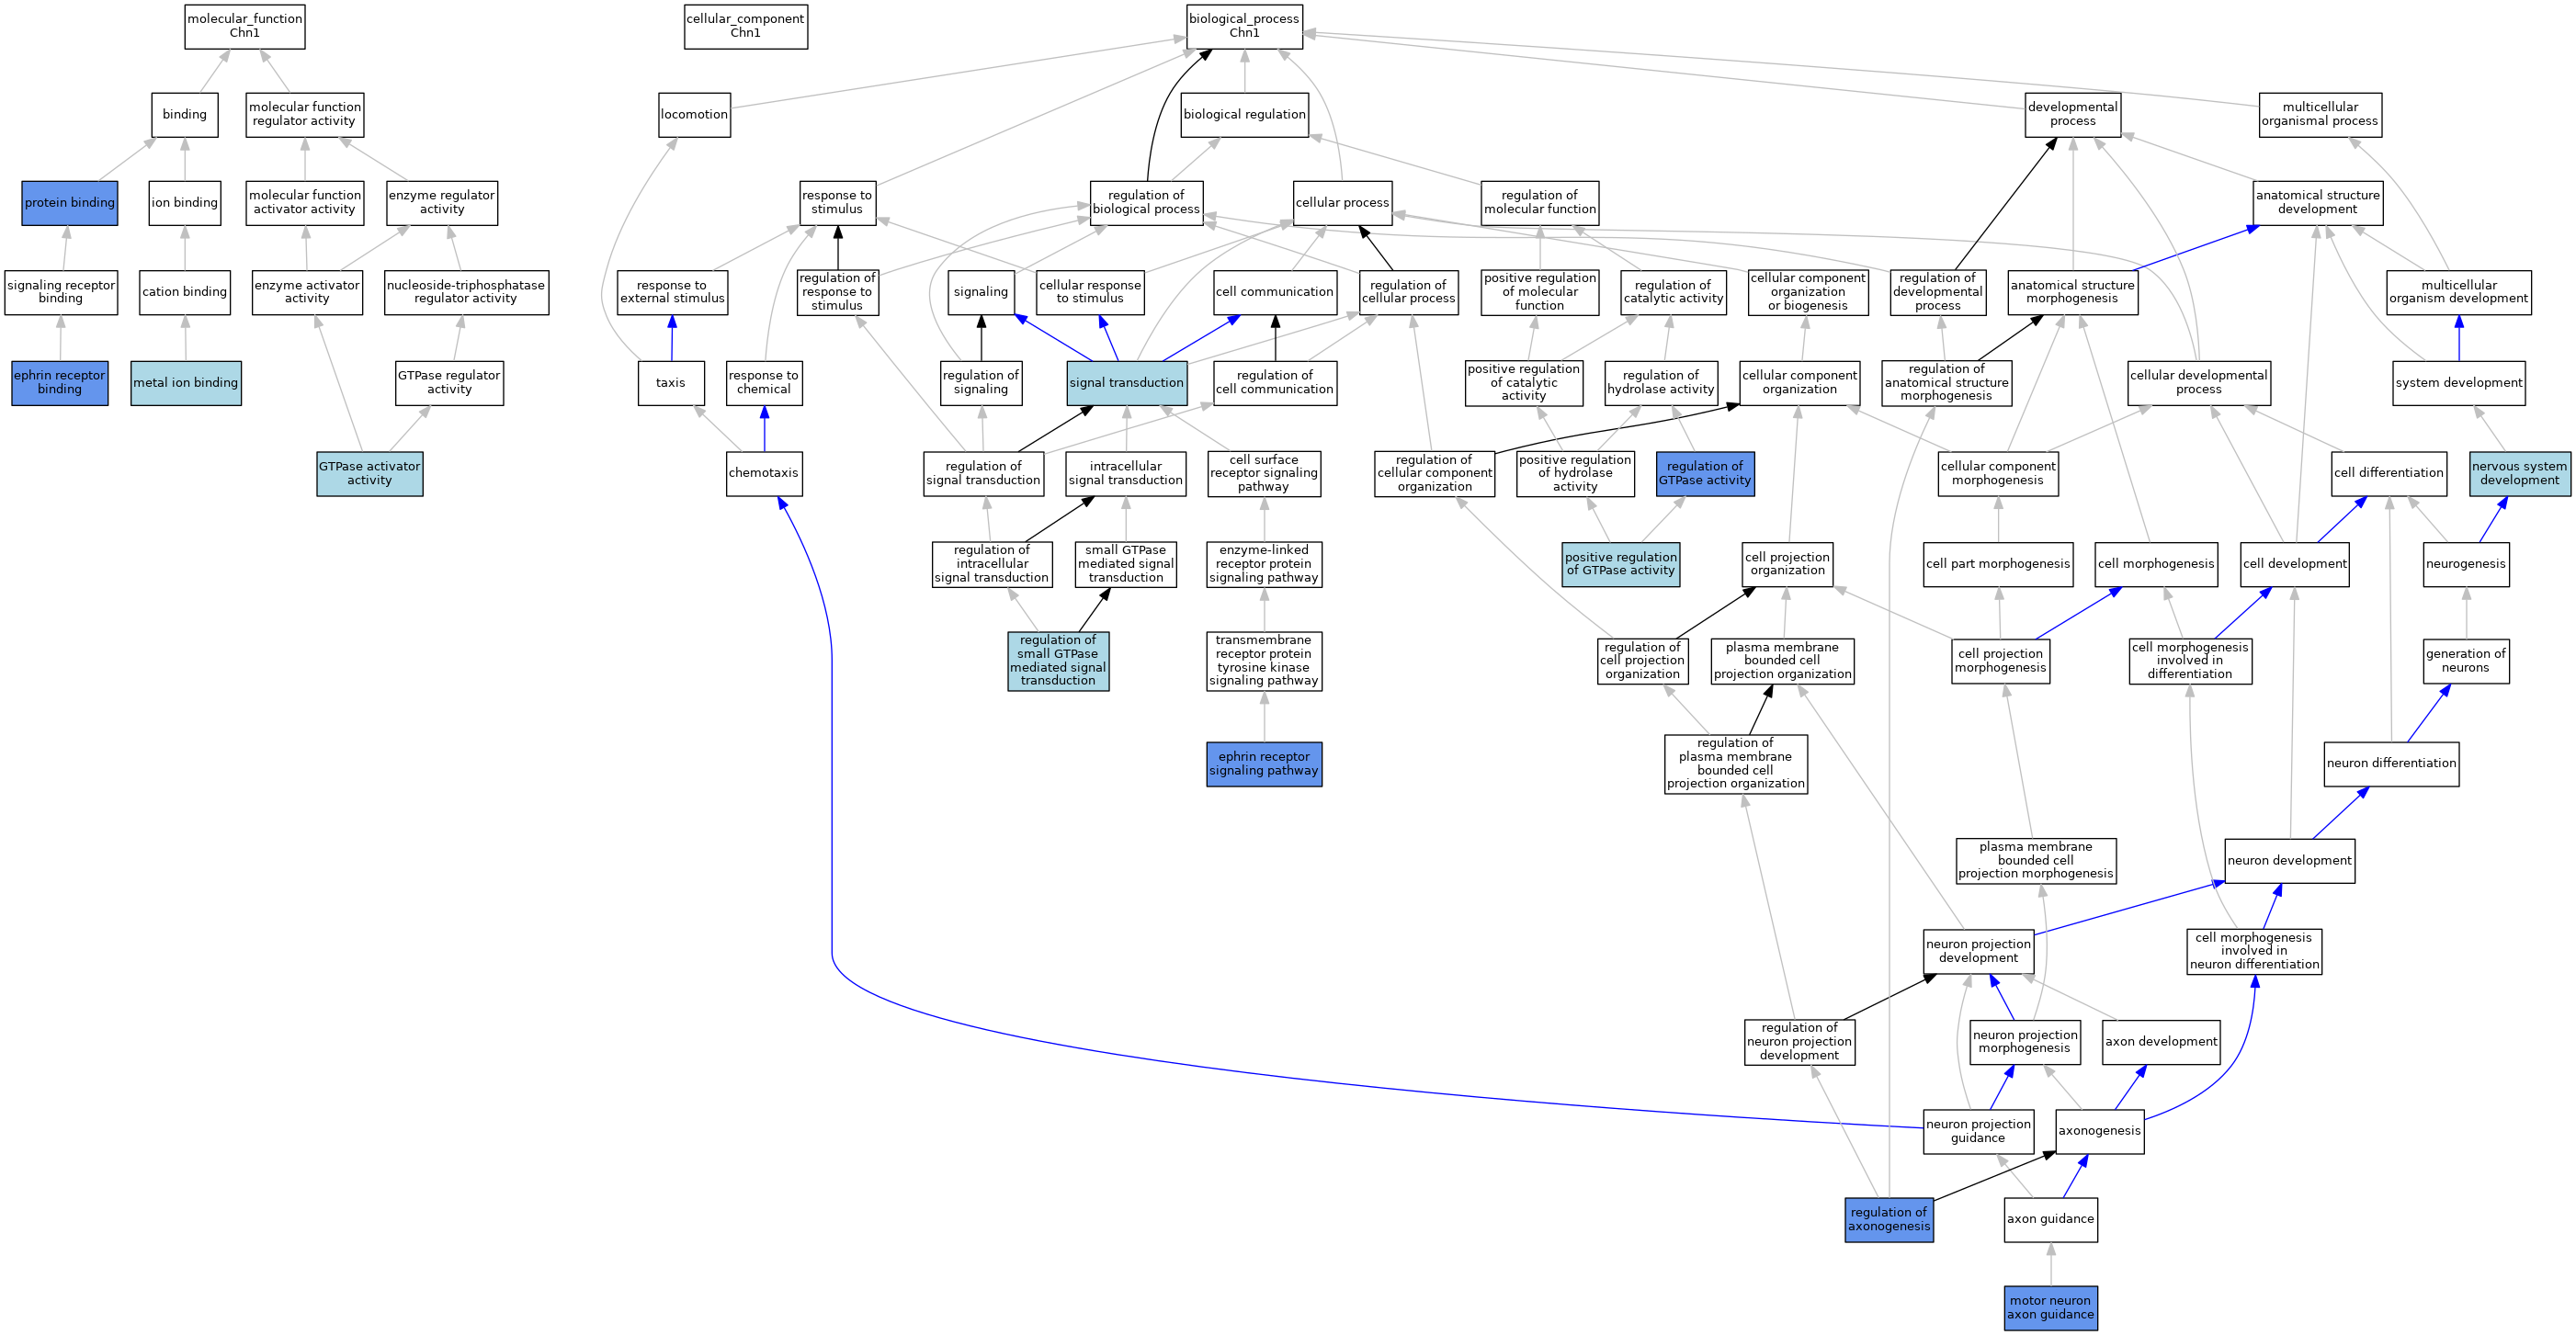
Task: Select the 'neuron development' node
Action: pos(2290,861)
